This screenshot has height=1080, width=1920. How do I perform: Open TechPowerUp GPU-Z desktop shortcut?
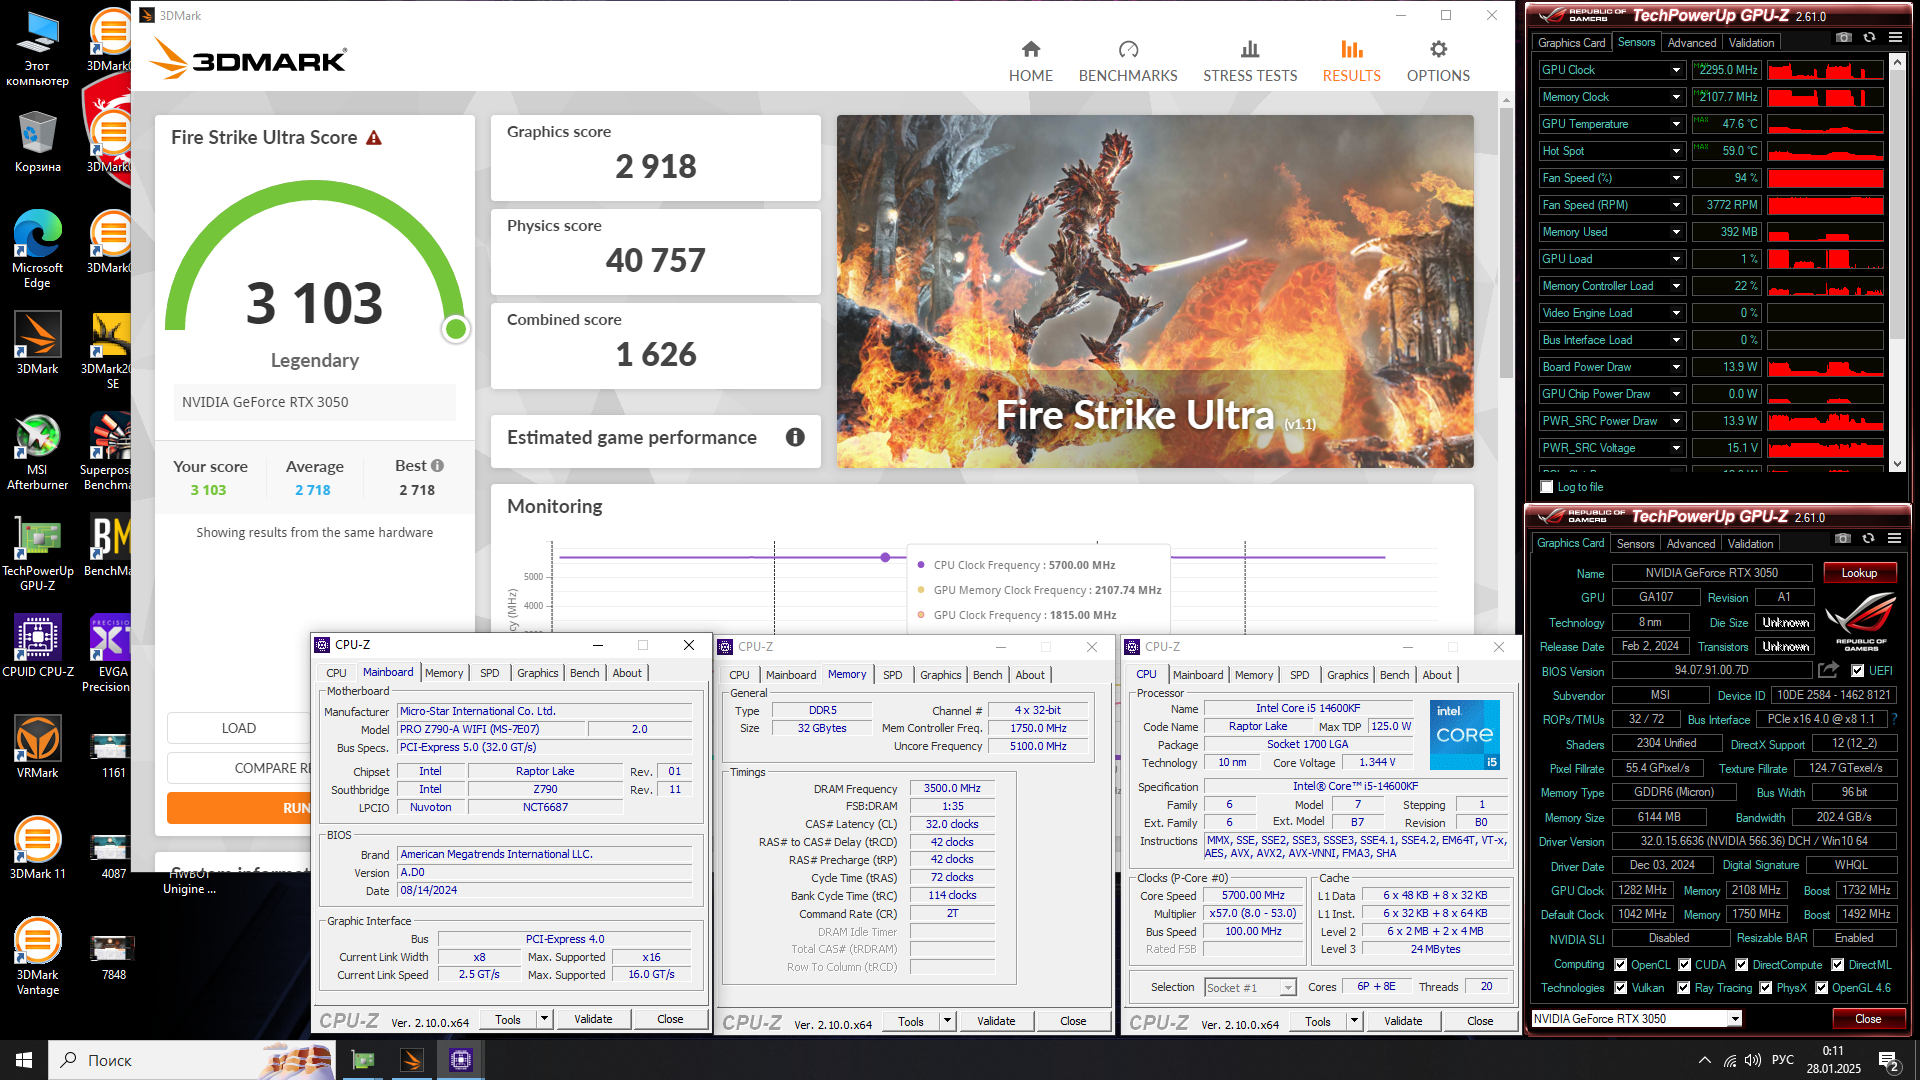pos(37,553)
